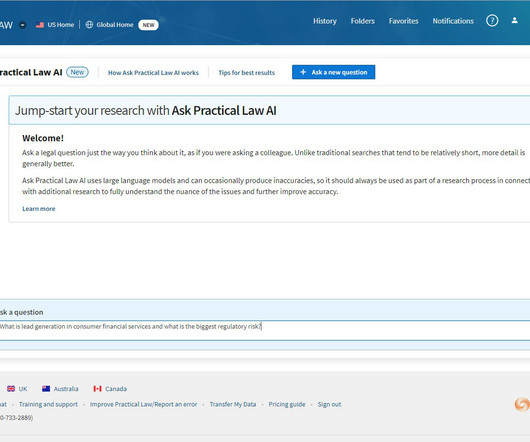Click the orange Thomson Reuters logo

pyautogui.click(x=522, y=404)
